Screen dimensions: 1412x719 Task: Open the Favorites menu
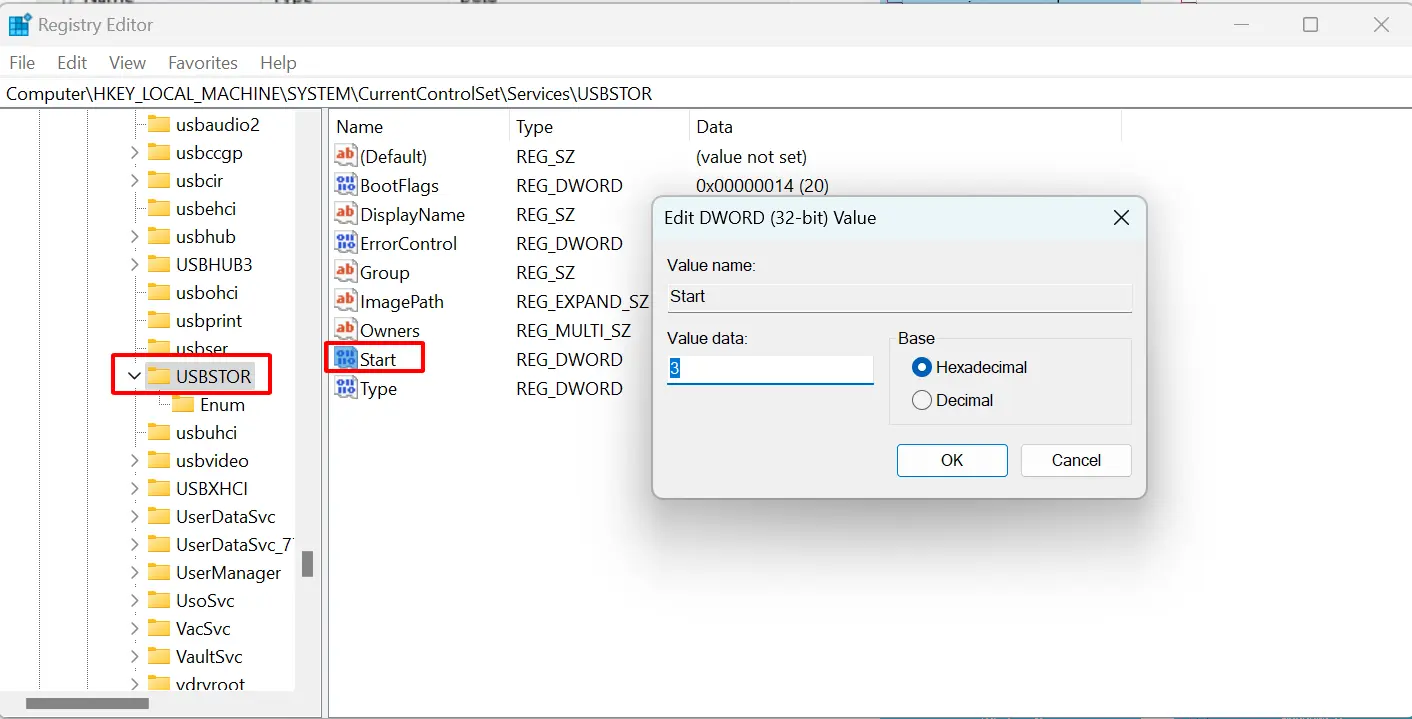click(203, 62)
